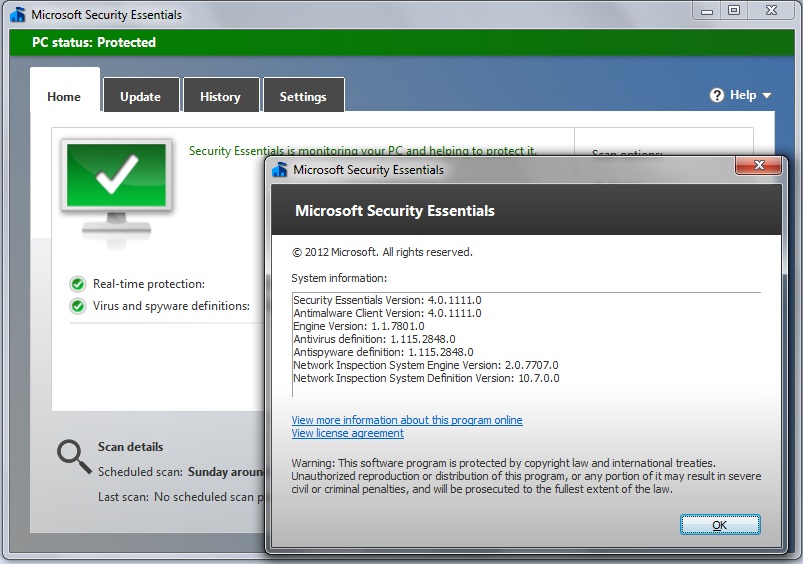Click the Security Essentials icon in main title bar
Screen dimensions: 803x564
click(17, 15)
